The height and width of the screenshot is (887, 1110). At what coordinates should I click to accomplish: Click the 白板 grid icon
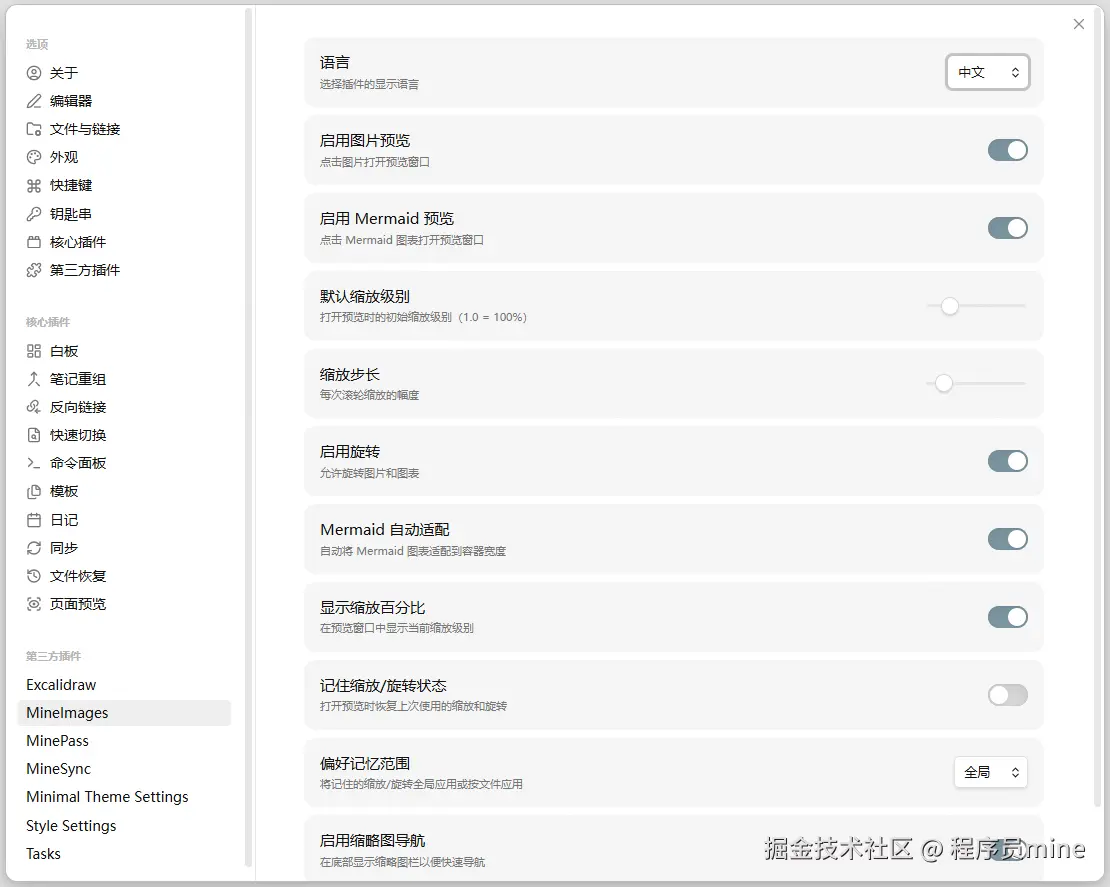coord(33,351)
